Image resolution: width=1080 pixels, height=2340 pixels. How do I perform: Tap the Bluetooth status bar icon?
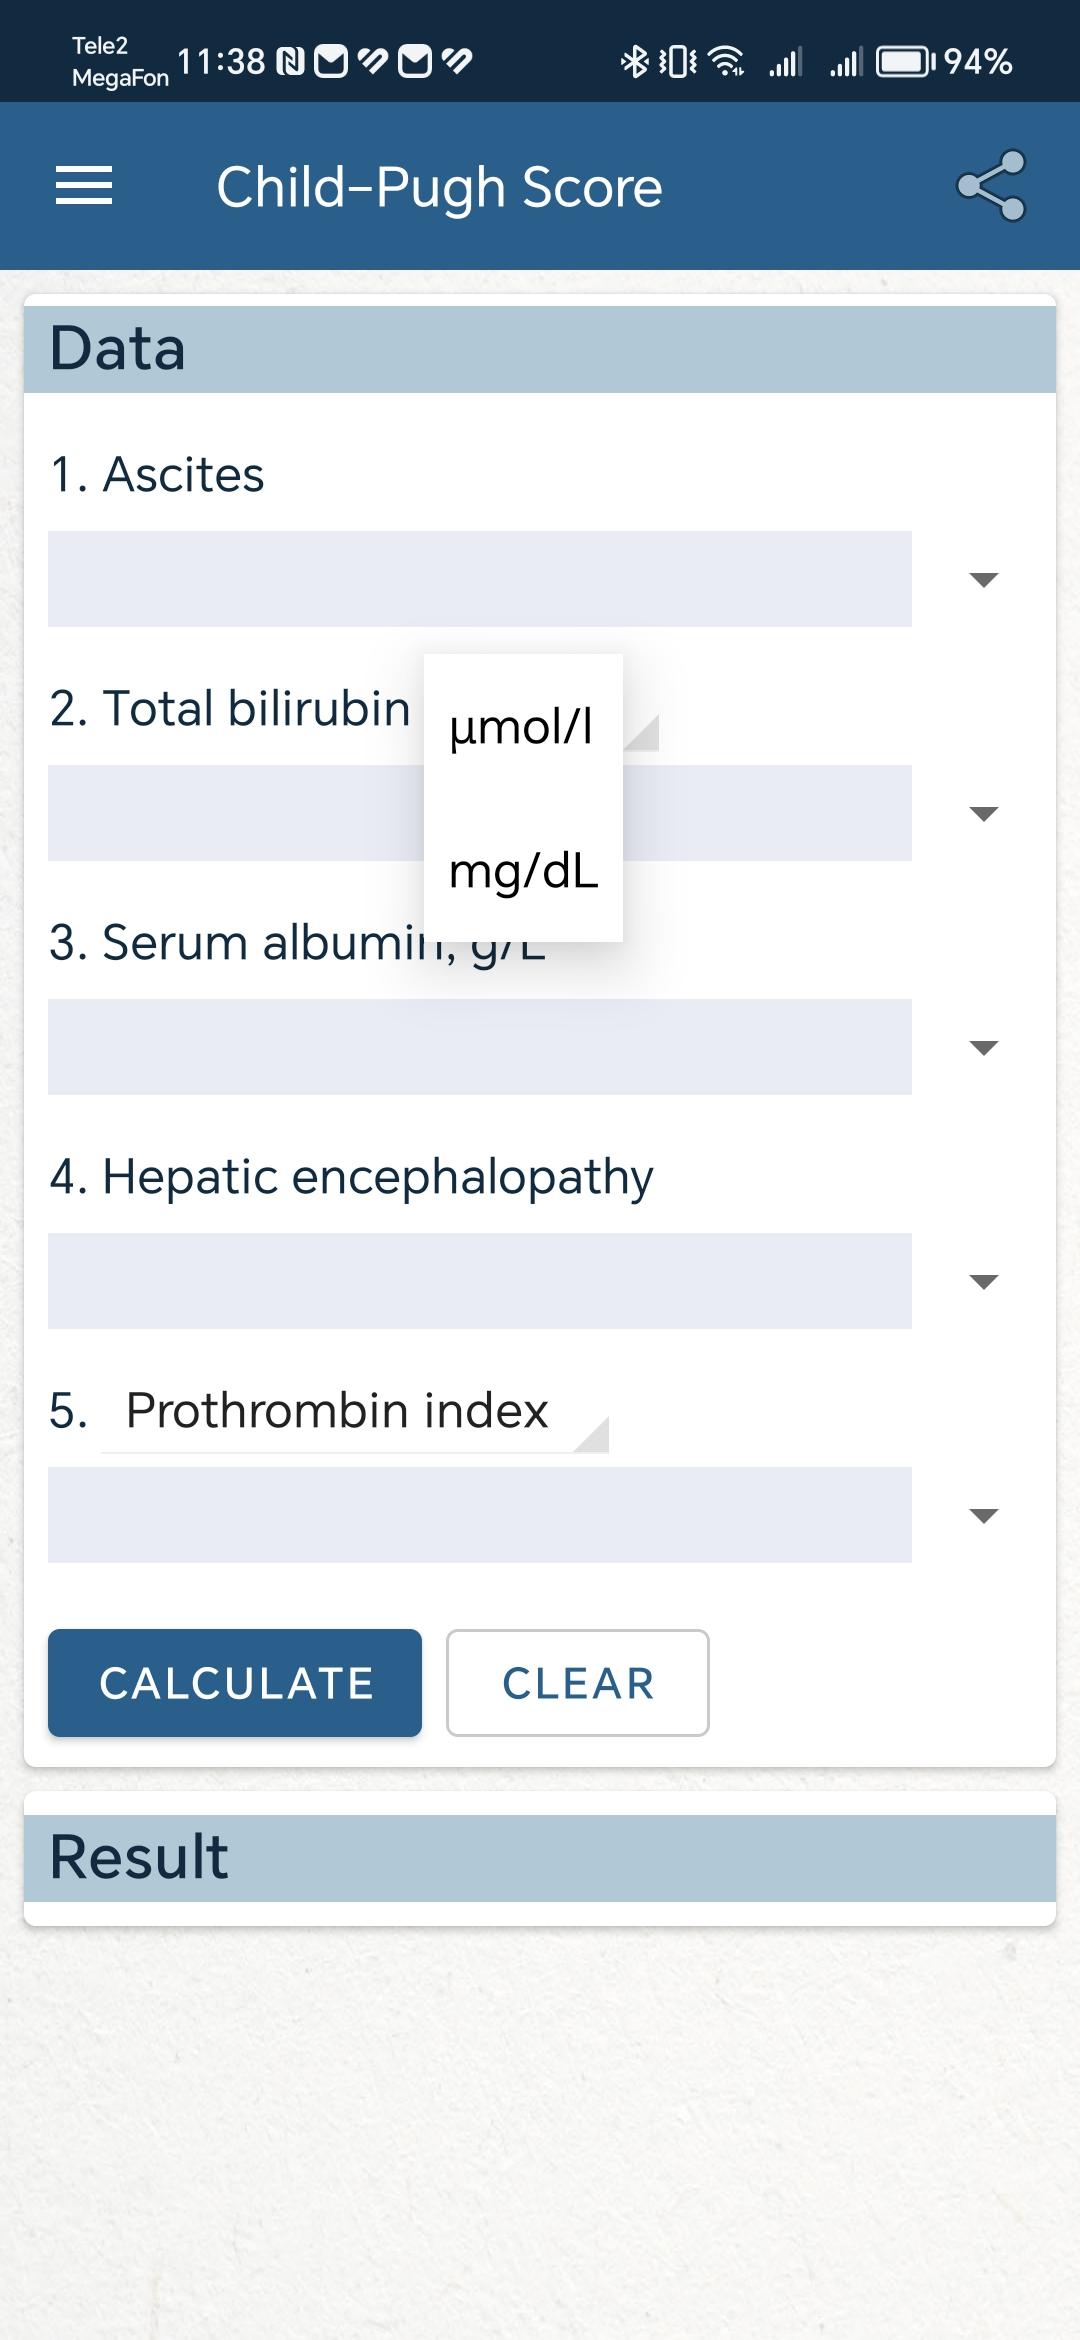coord(634,62)
